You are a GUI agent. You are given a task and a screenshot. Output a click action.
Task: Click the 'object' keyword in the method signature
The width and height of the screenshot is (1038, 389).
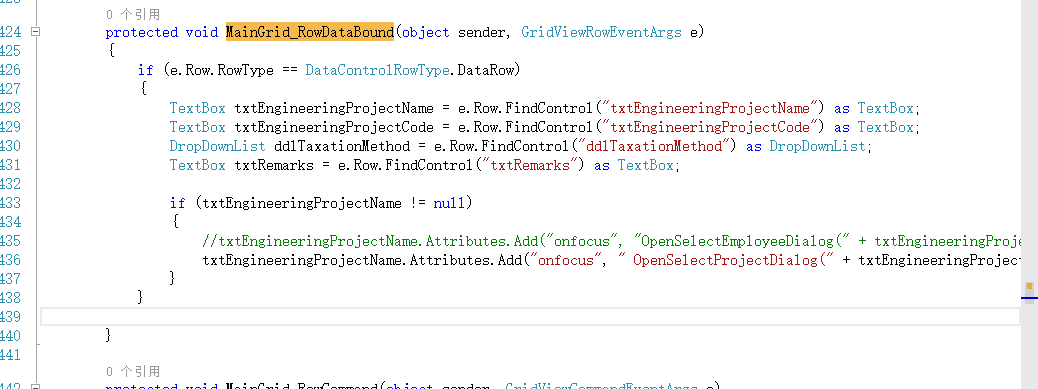[426, 32]
